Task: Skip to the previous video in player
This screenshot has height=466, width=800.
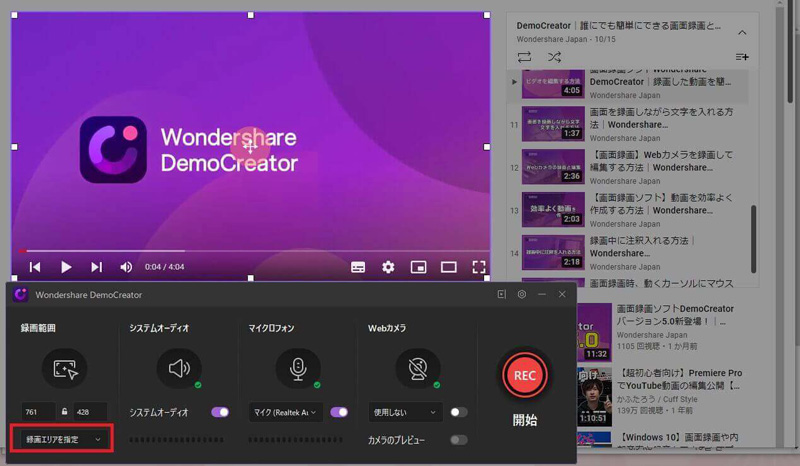Action: coord(35,267)
